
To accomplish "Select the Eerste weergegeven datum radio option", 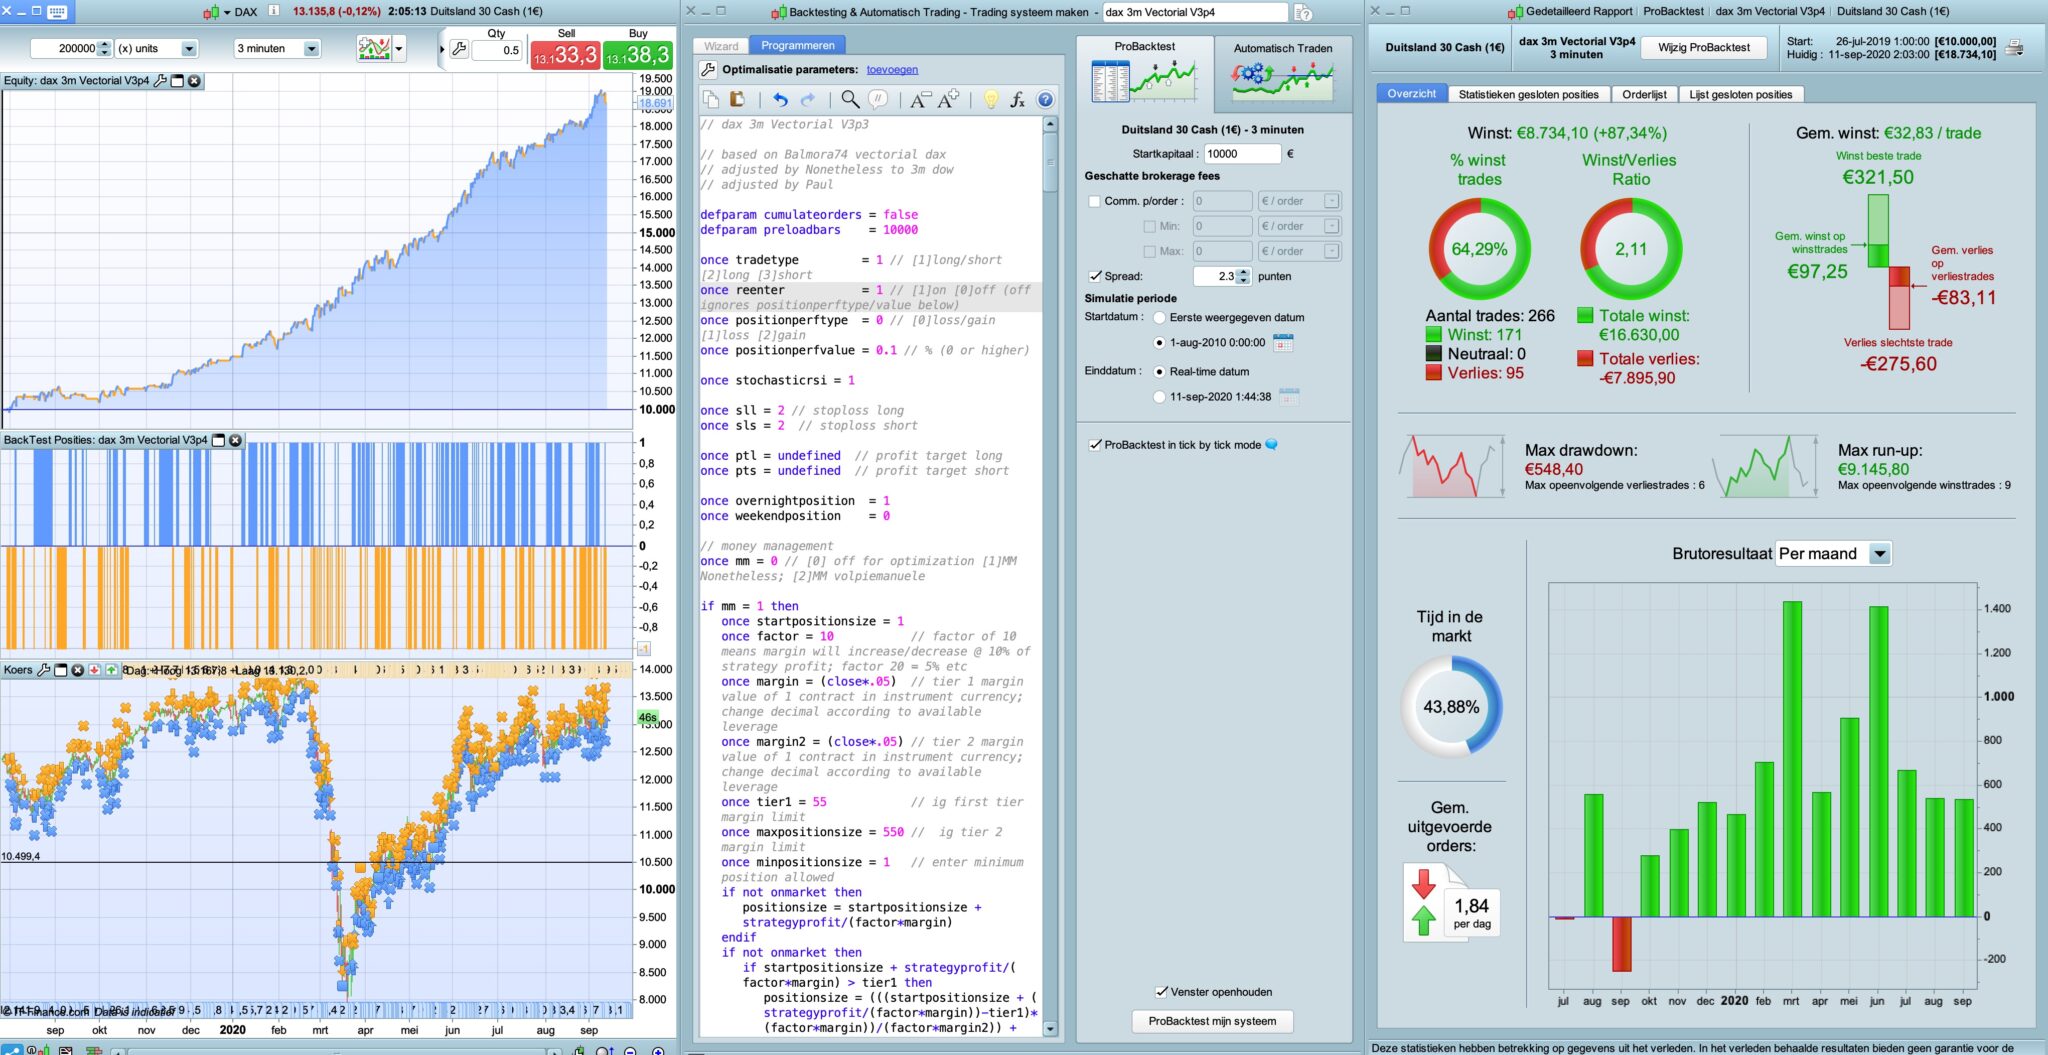I will (1159, 318).
